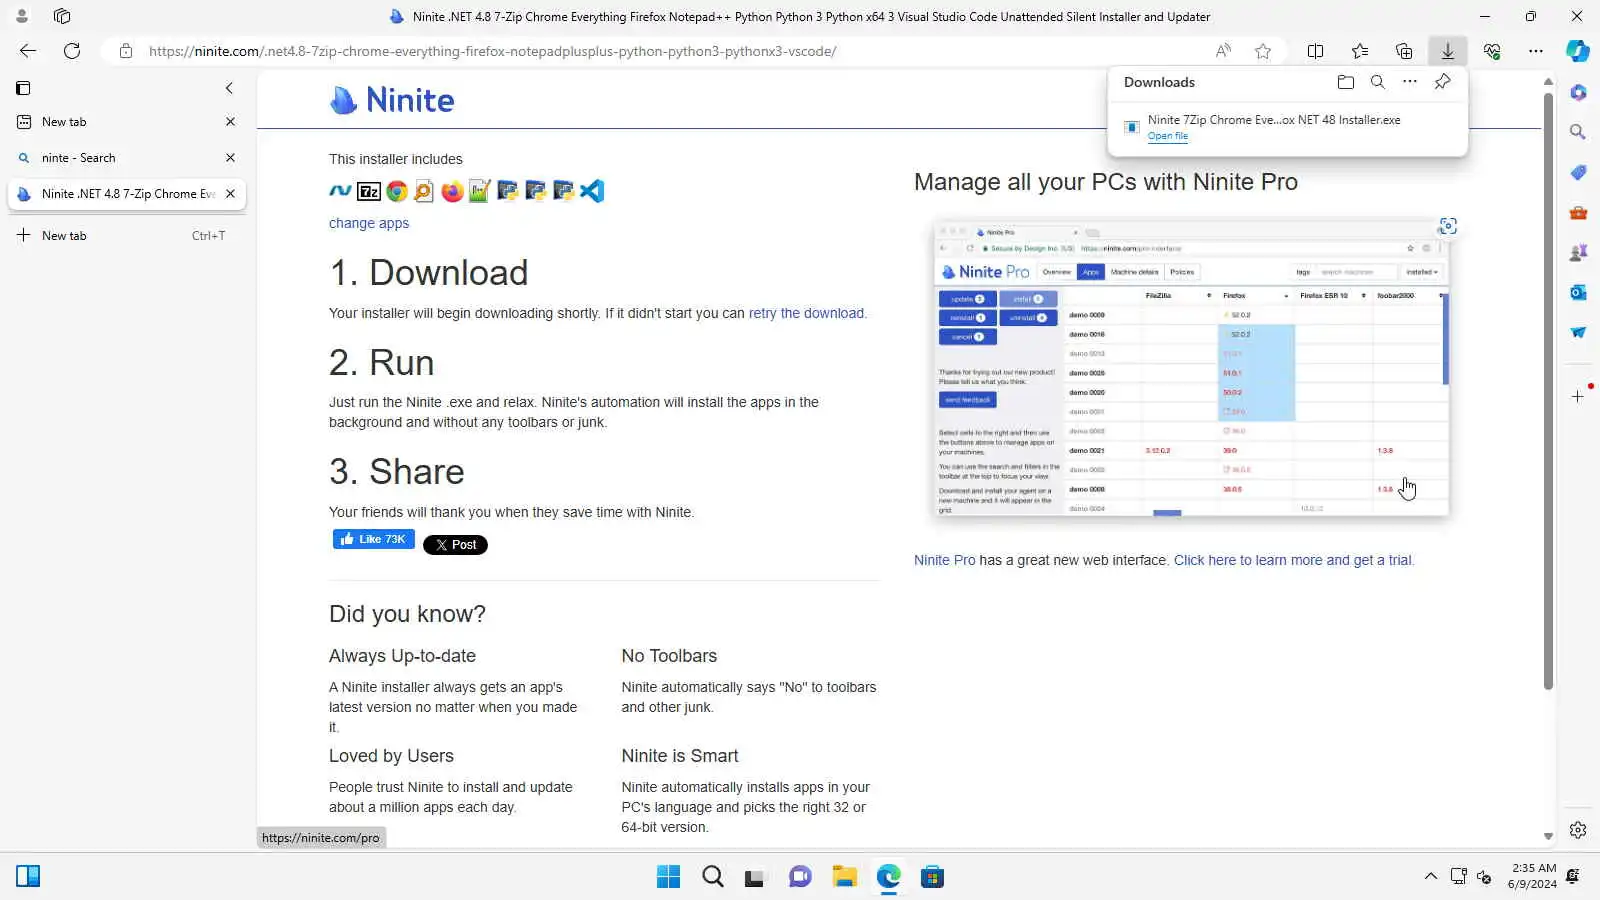Refresh the current page
The width and height of the screenshot is (1600, 900).
pyautogui.click(x=72, y=51)
